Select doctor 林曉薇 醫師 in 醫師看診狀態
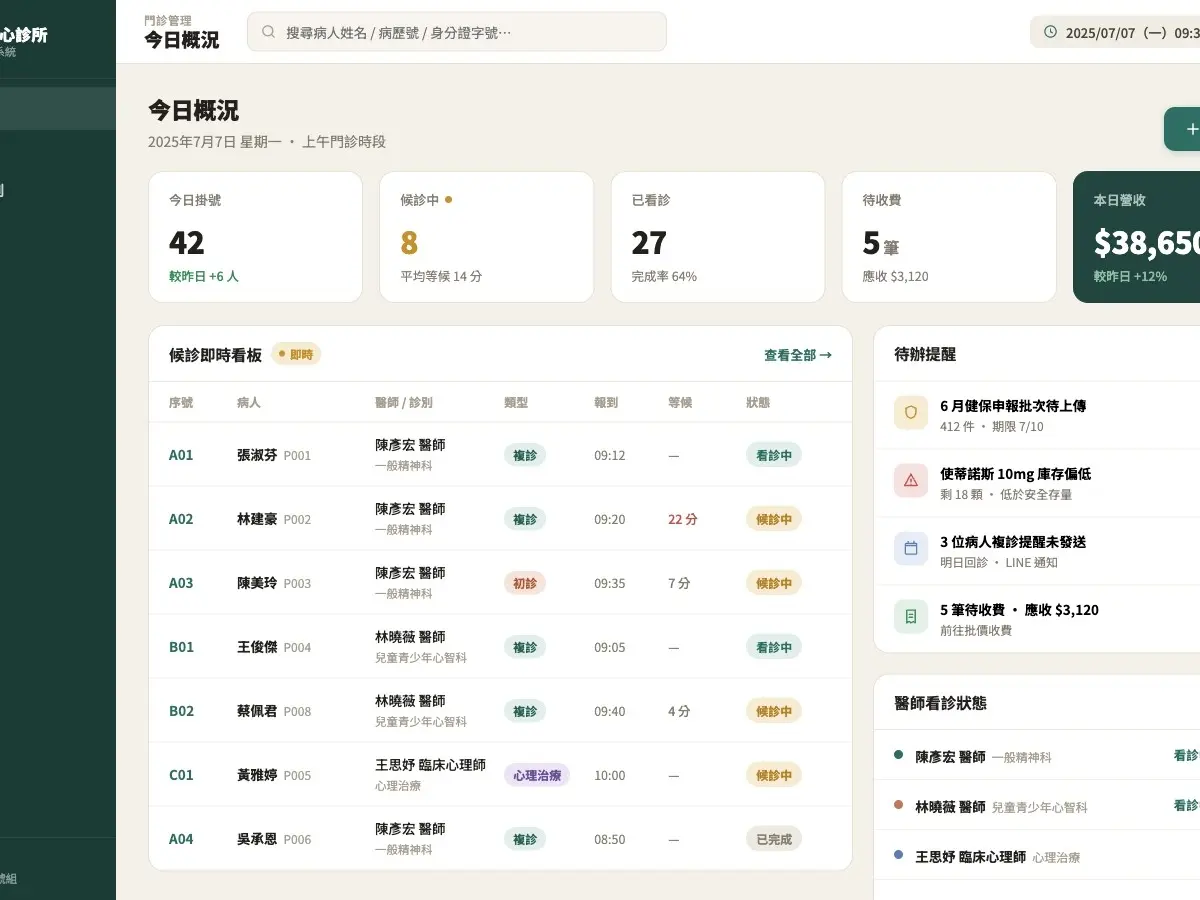This screenshot has width=1200, height=900. click(950, 807)
